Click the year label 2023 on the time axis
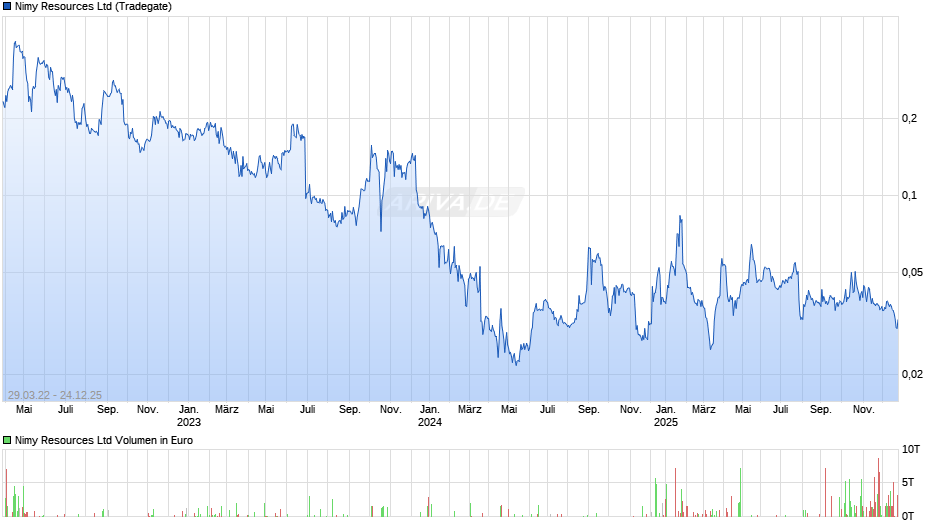The height and width of the screenshot is (526, 940). pos(189,422)
